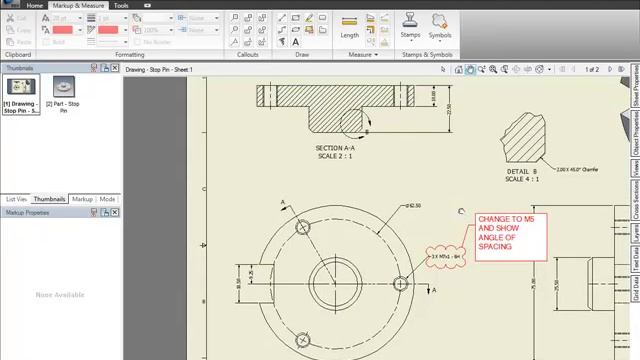Open the text color dropdown arrow
The image size is (640, 360).
(x=80, y=30)
